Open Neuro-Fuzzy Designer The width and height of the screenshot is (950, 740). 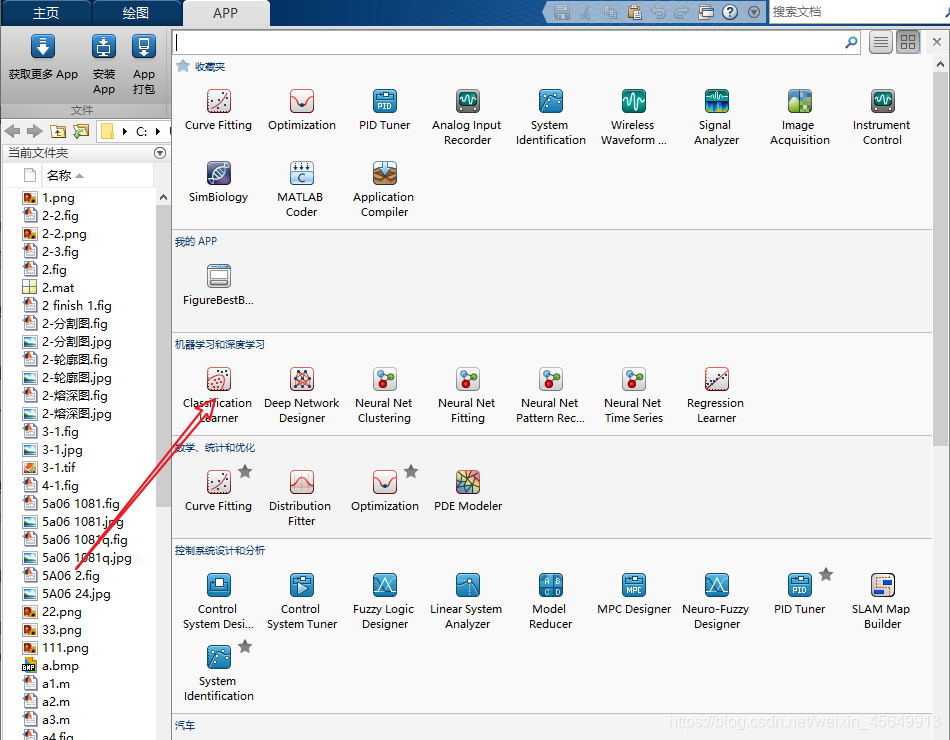pyautogui.click(x=716, y=601)
